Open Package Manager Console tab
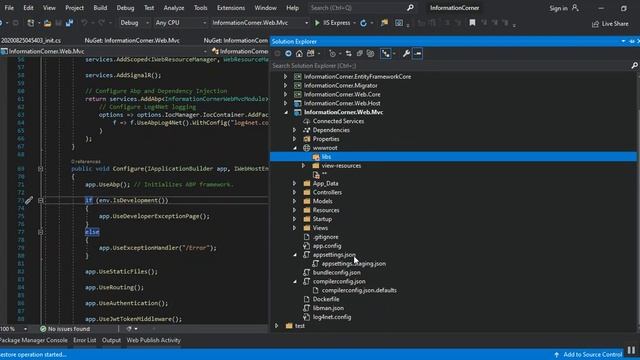 [33, 340]
